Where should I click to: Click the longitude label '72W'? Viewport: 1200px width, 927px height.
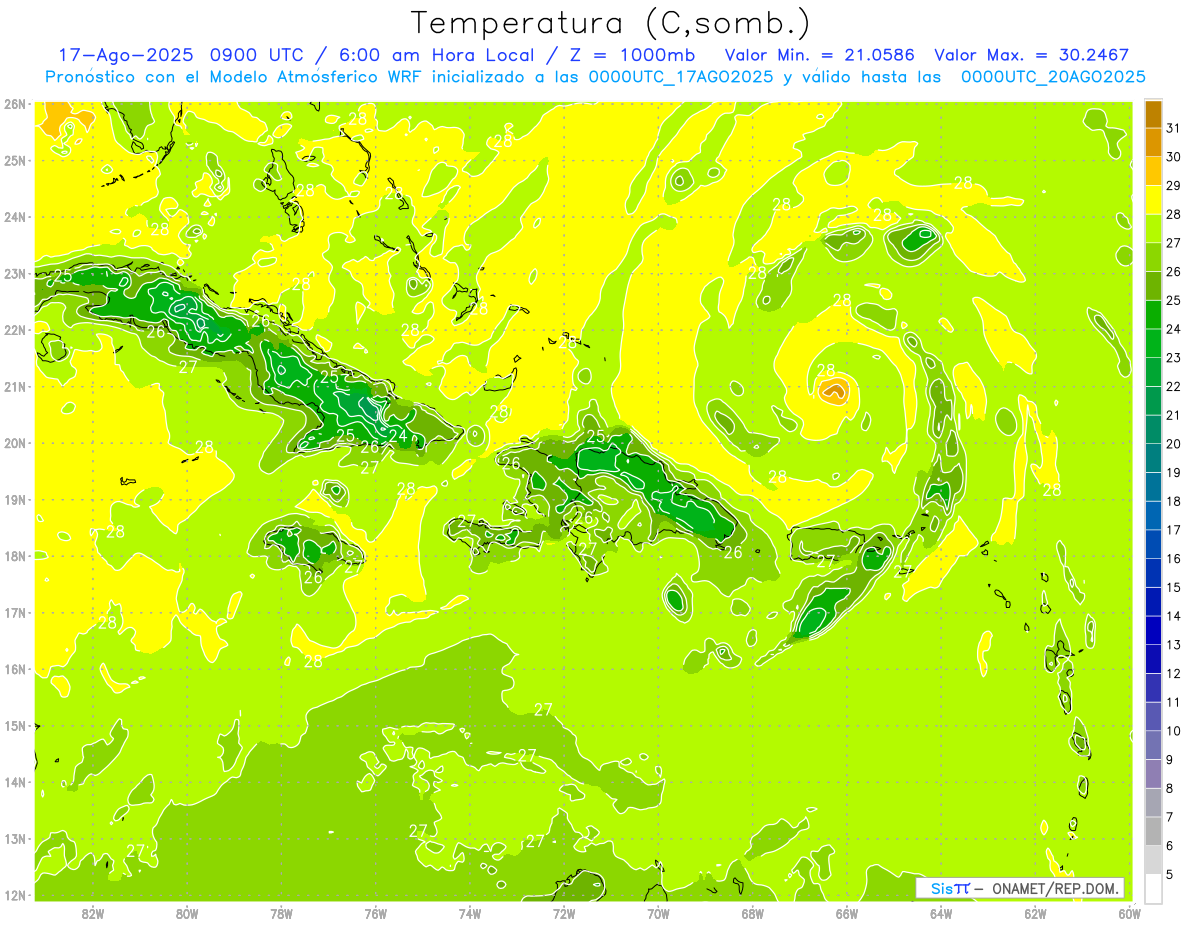(x=564, y=913)
